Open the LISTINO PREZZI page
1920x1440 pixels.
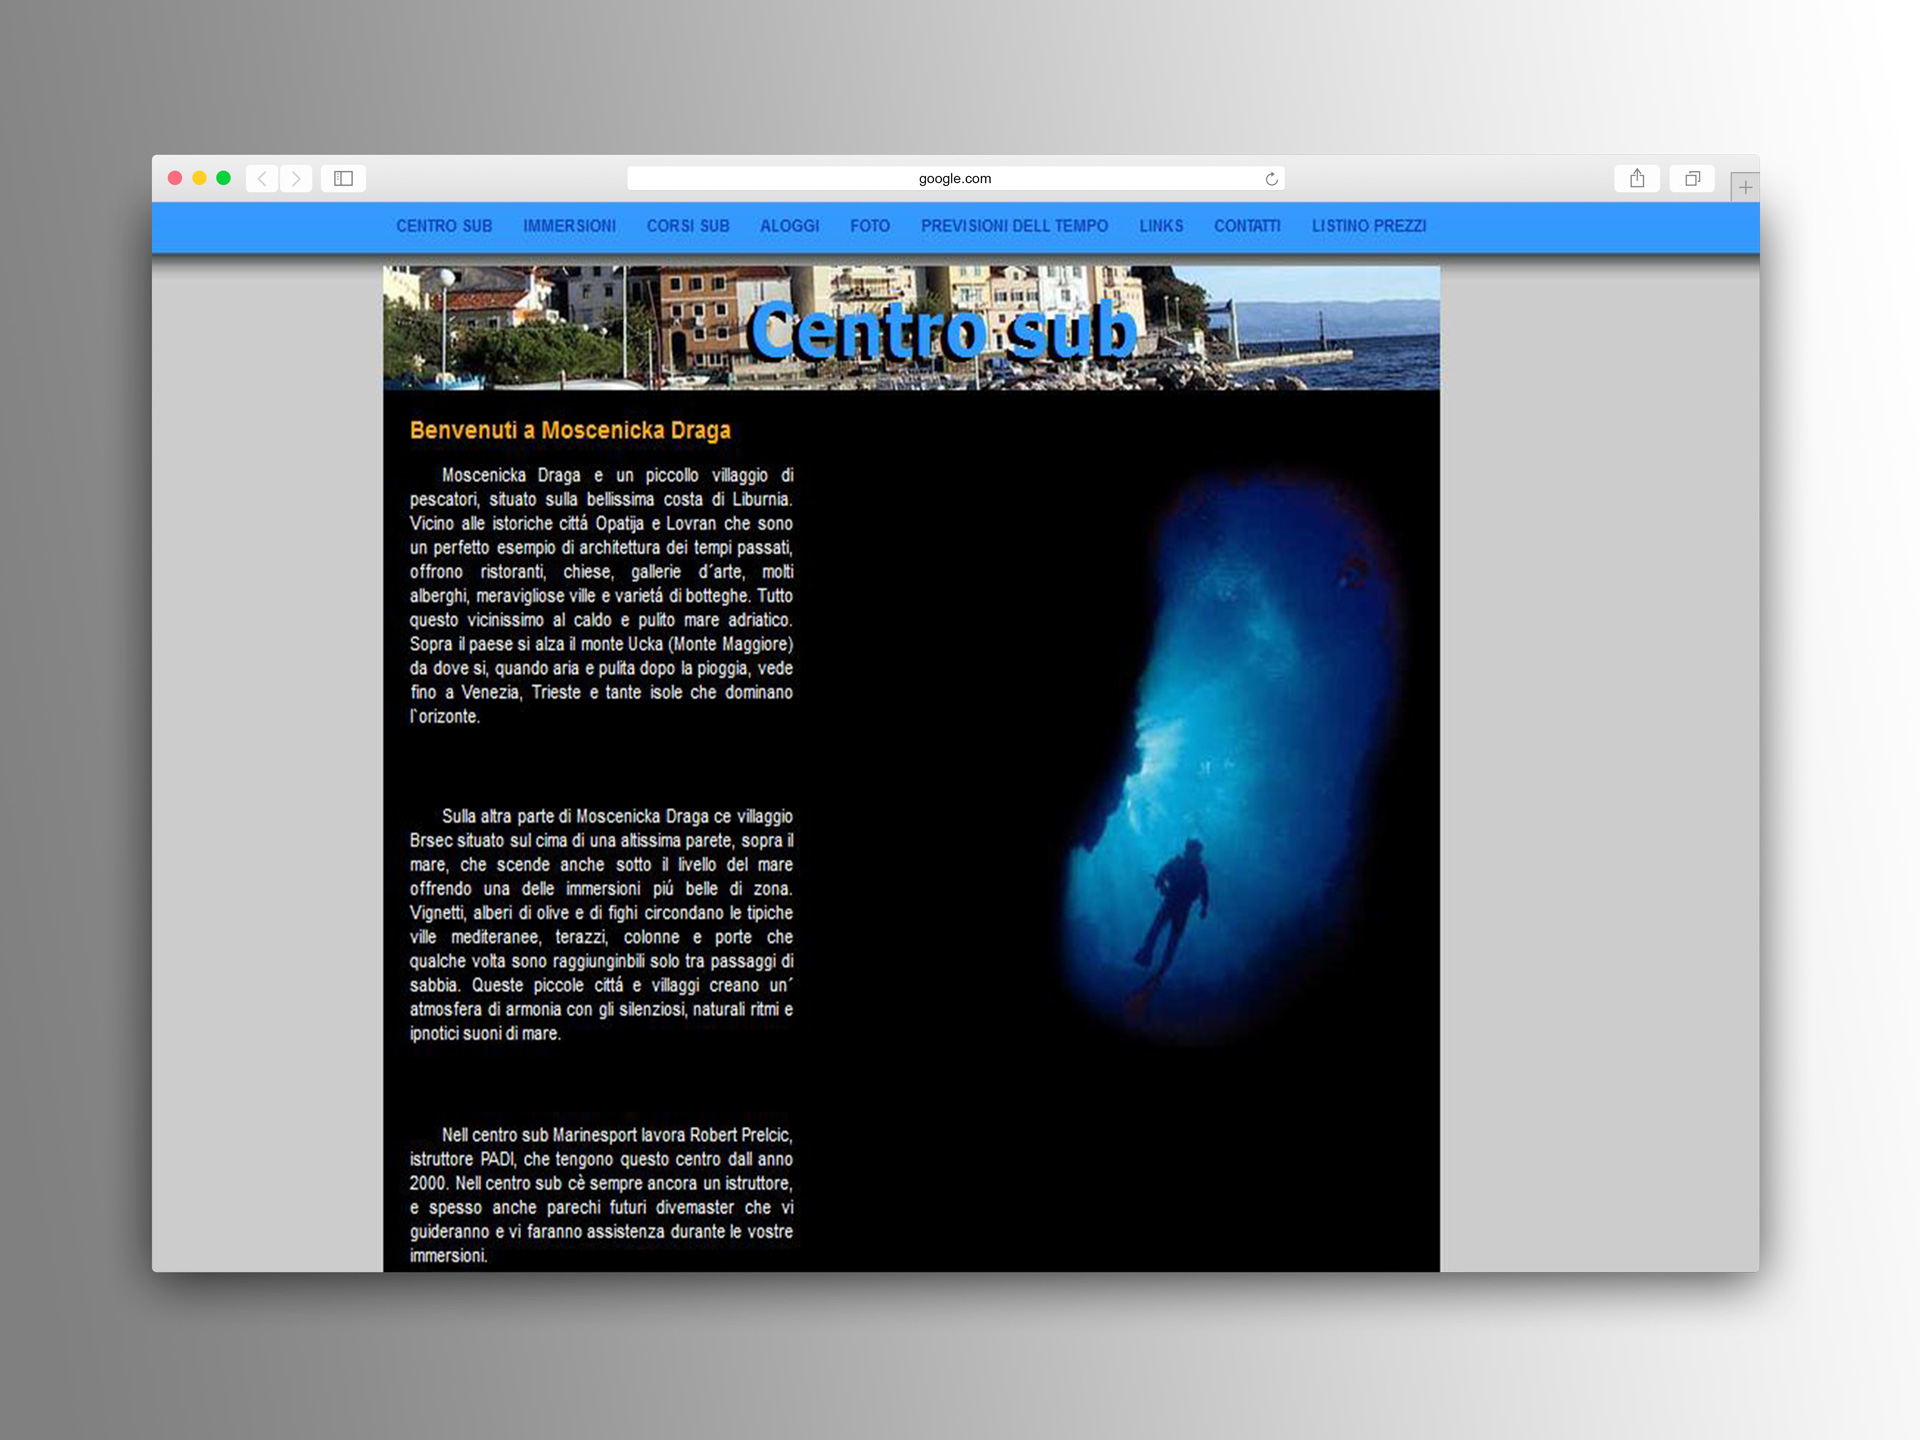tap(1368, 226)
